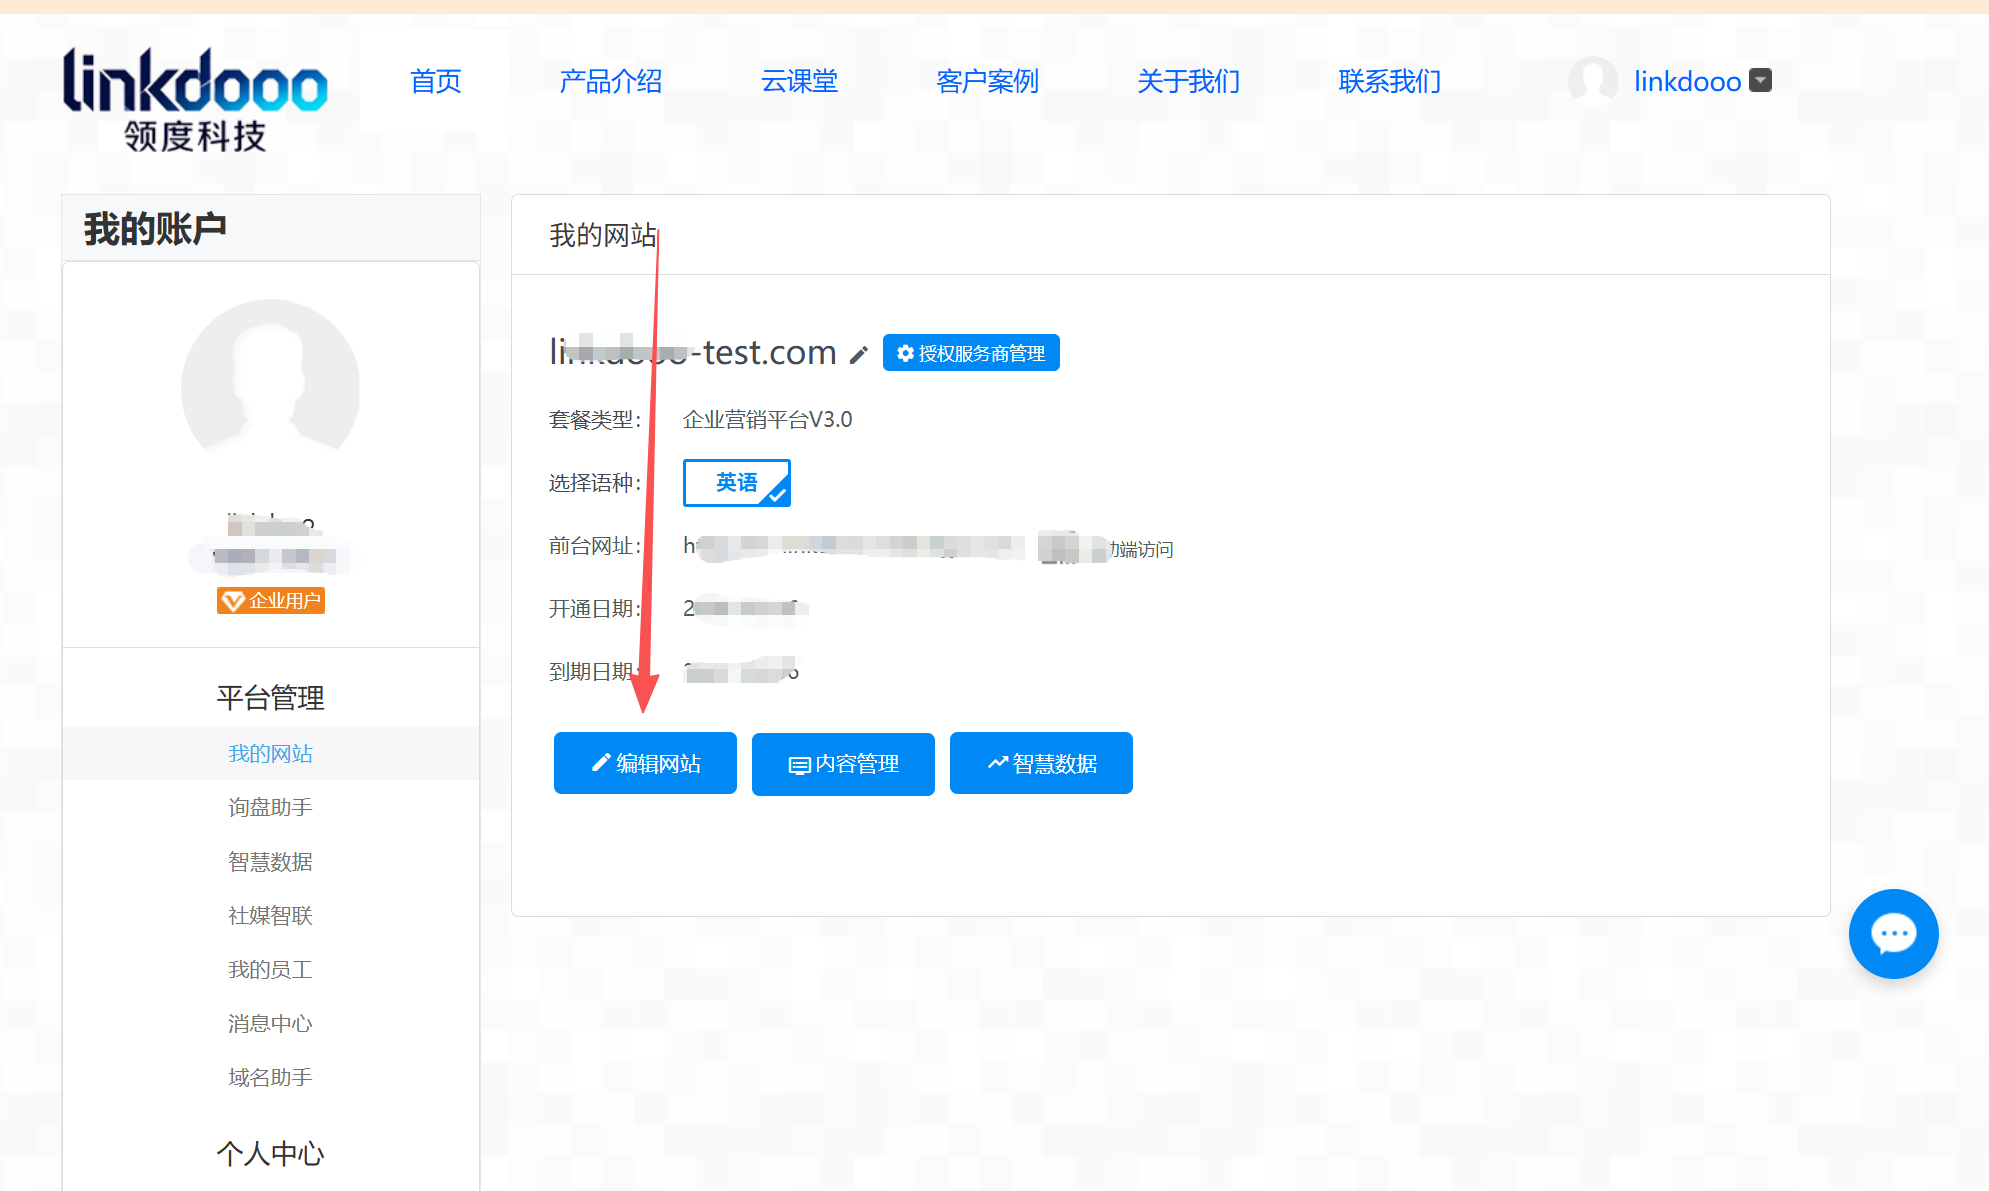
Task: Open the 智慧数据 button with chart icon
Action: coord(1041,763)
